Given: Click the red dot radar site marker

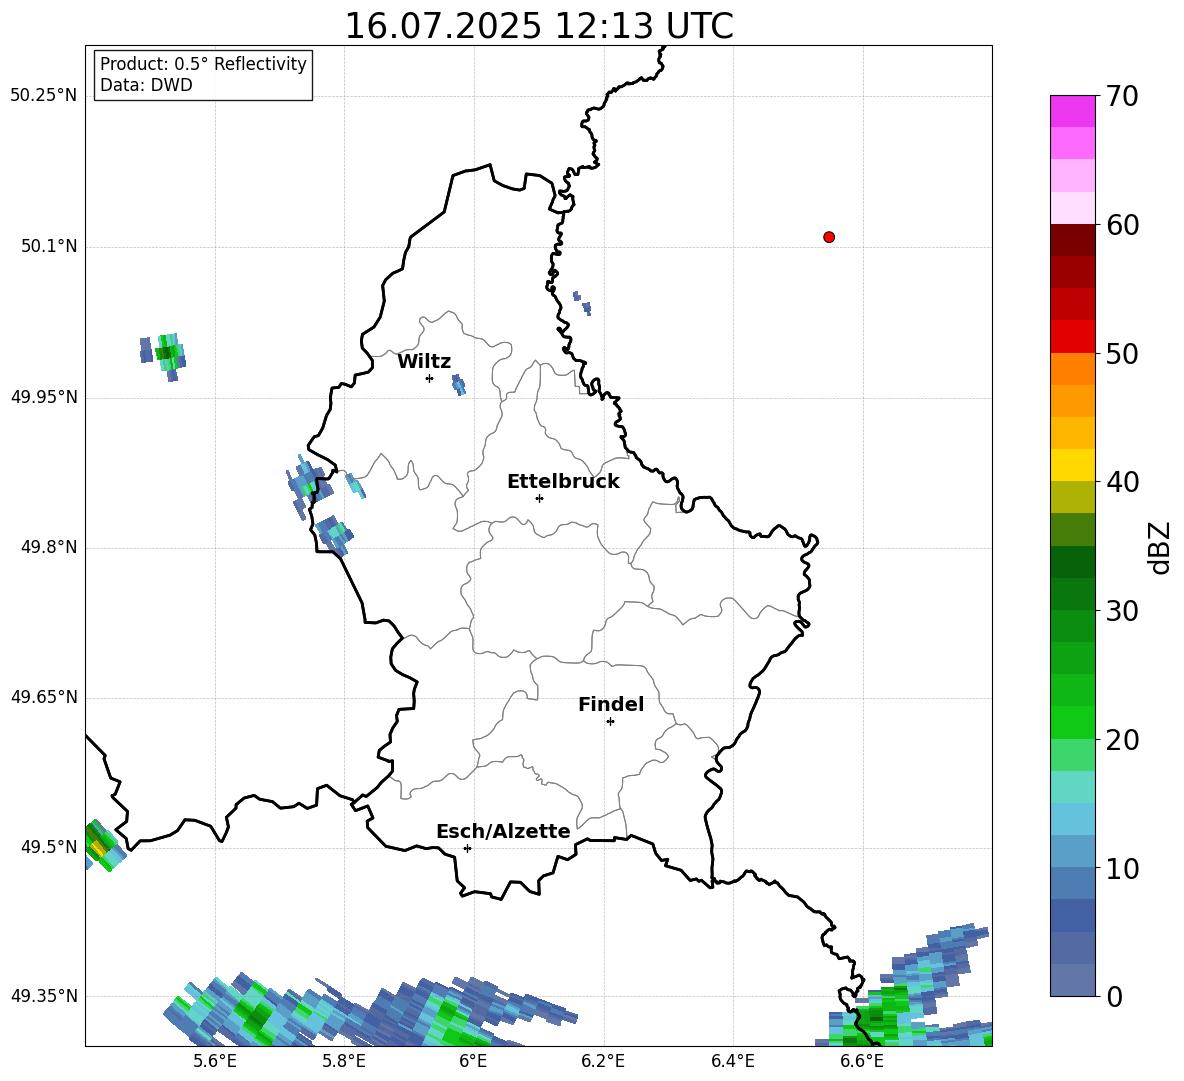Looking at the screenshot, I should (x=829, y=237).
